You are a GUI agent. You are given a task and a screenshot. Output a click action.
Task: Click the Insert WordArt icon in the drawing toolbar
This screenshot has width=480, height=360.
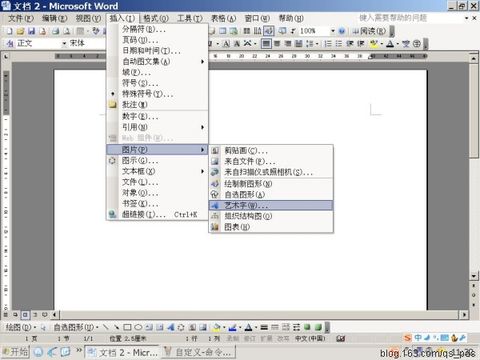point(170,327)
